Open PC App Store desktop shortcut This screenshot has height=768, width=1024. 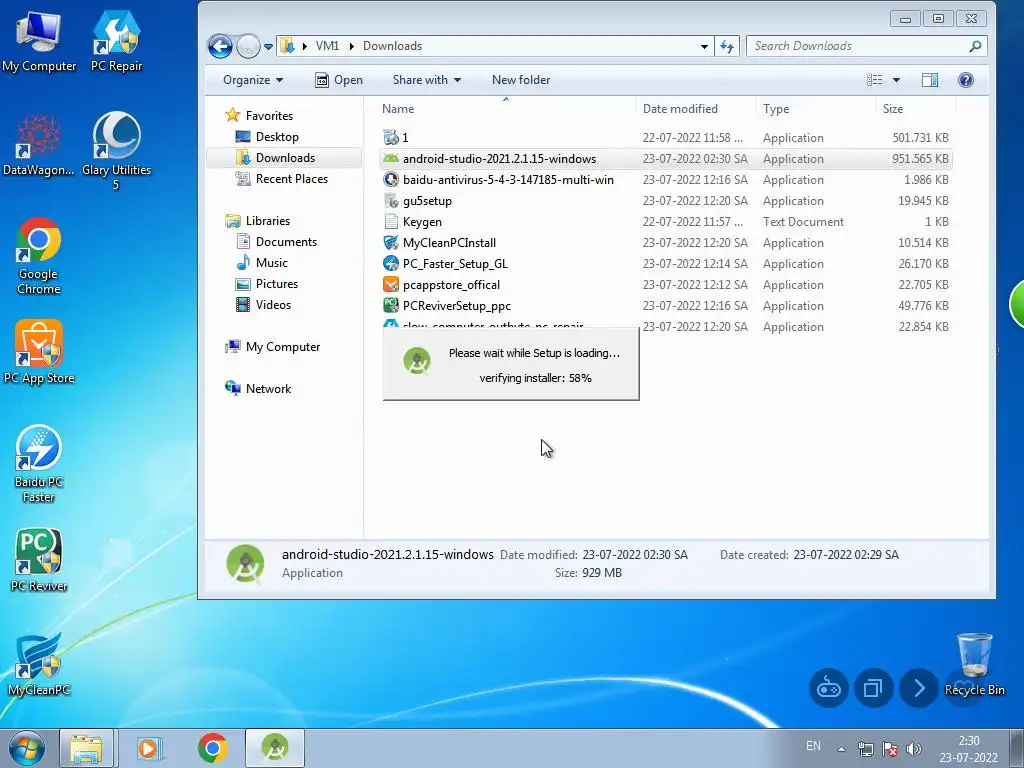(x=39, y=351)
